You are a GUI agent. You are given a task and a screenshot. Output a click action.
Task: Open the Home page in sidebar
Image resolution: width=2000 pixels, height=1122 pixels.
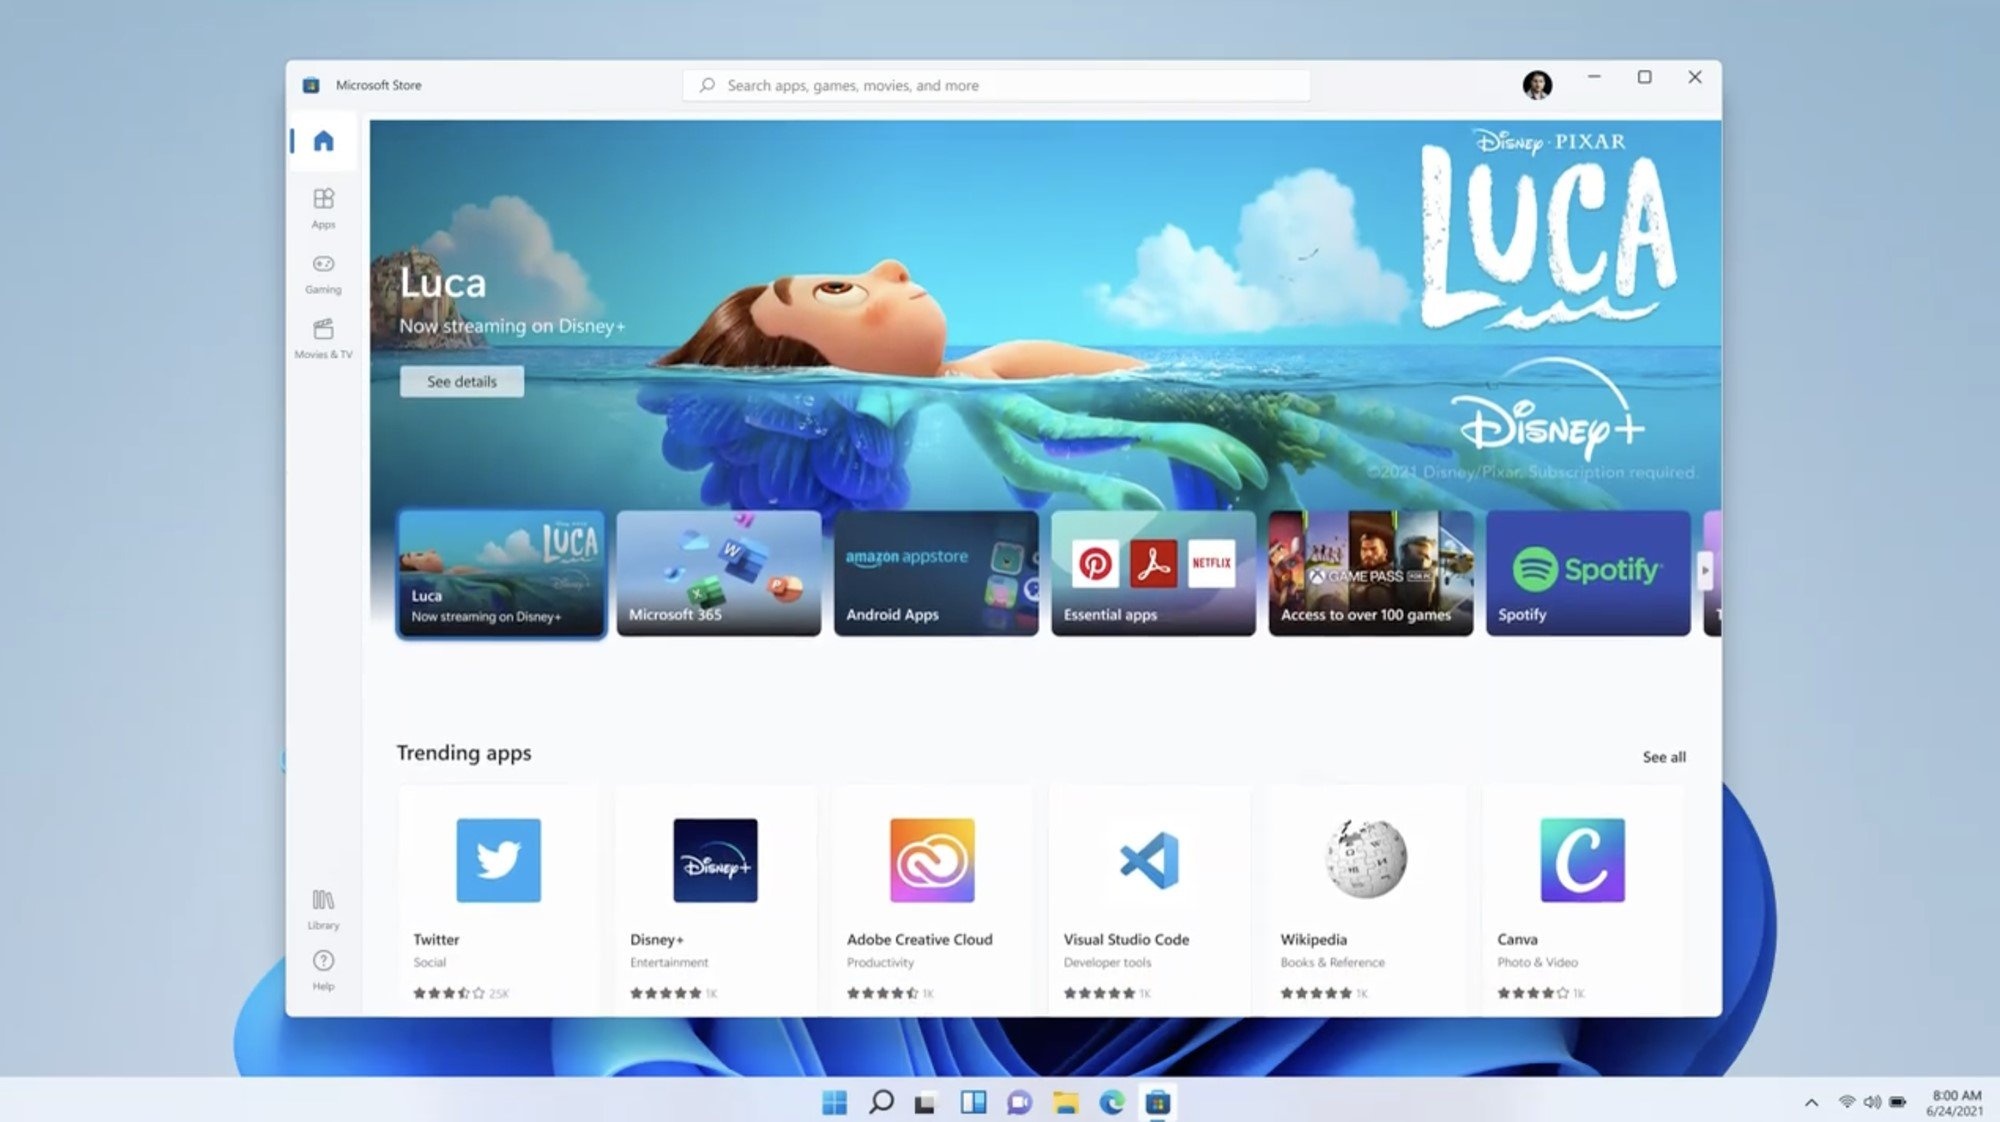[323, 141]
